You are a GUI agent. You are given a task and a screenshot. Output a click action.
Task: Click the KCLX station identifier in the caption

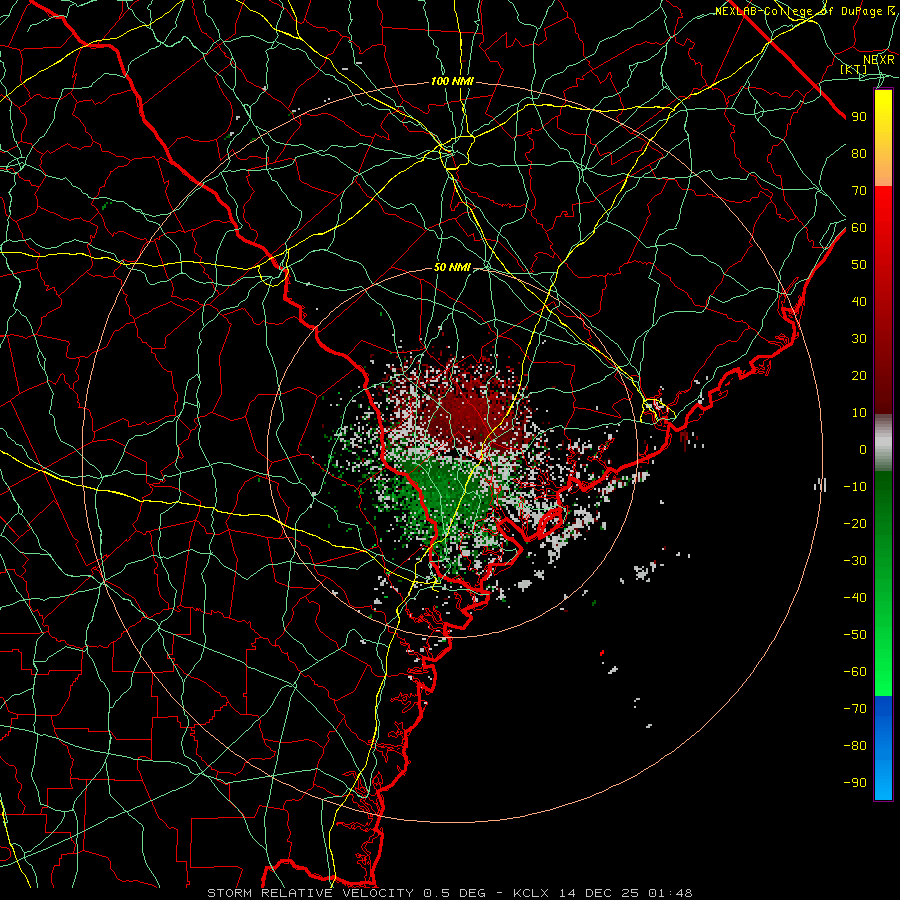[531, 893]
